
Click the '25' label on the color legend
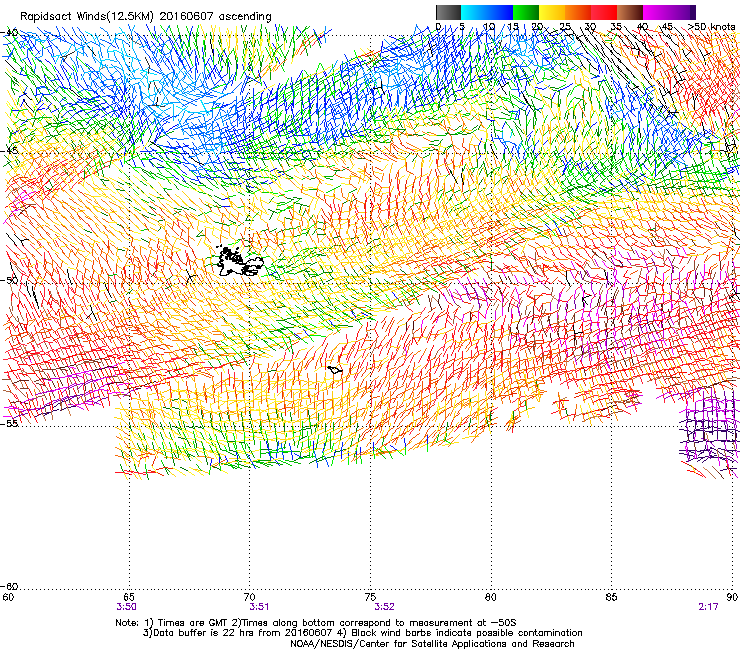[x=564, y=27]
